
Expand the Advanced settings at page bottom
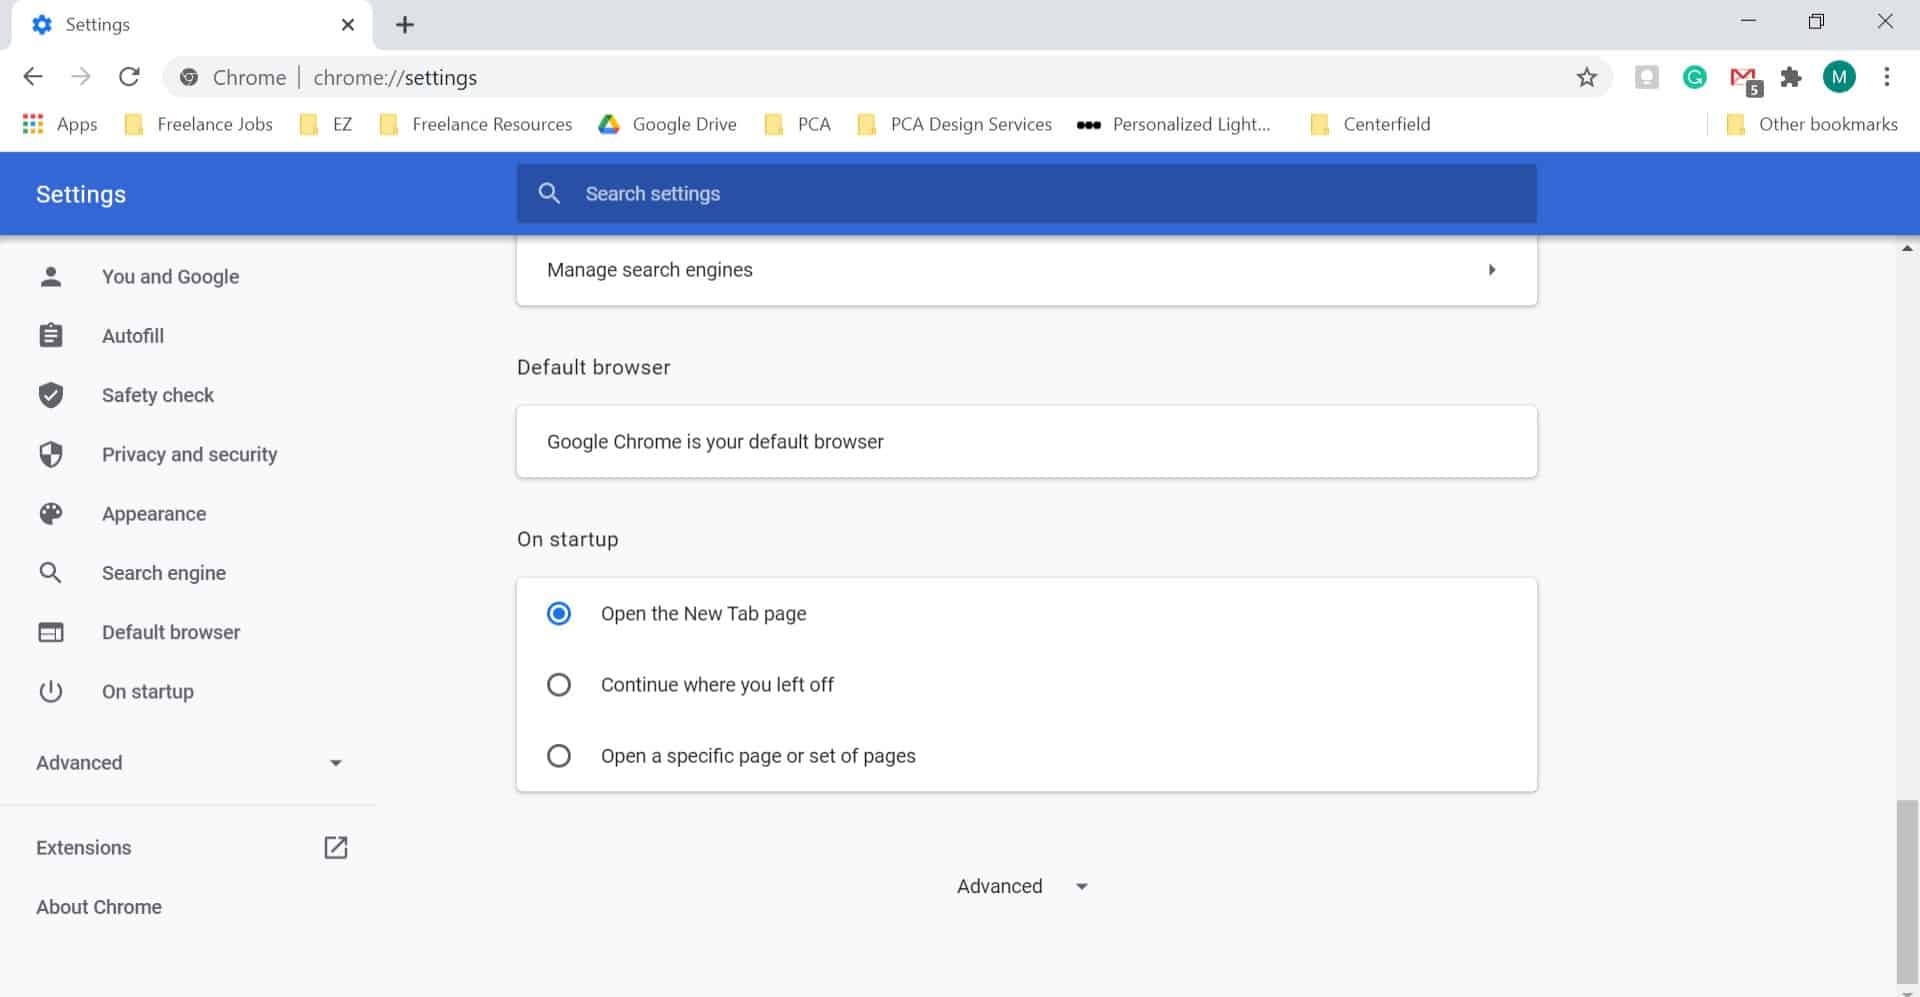1021,886
